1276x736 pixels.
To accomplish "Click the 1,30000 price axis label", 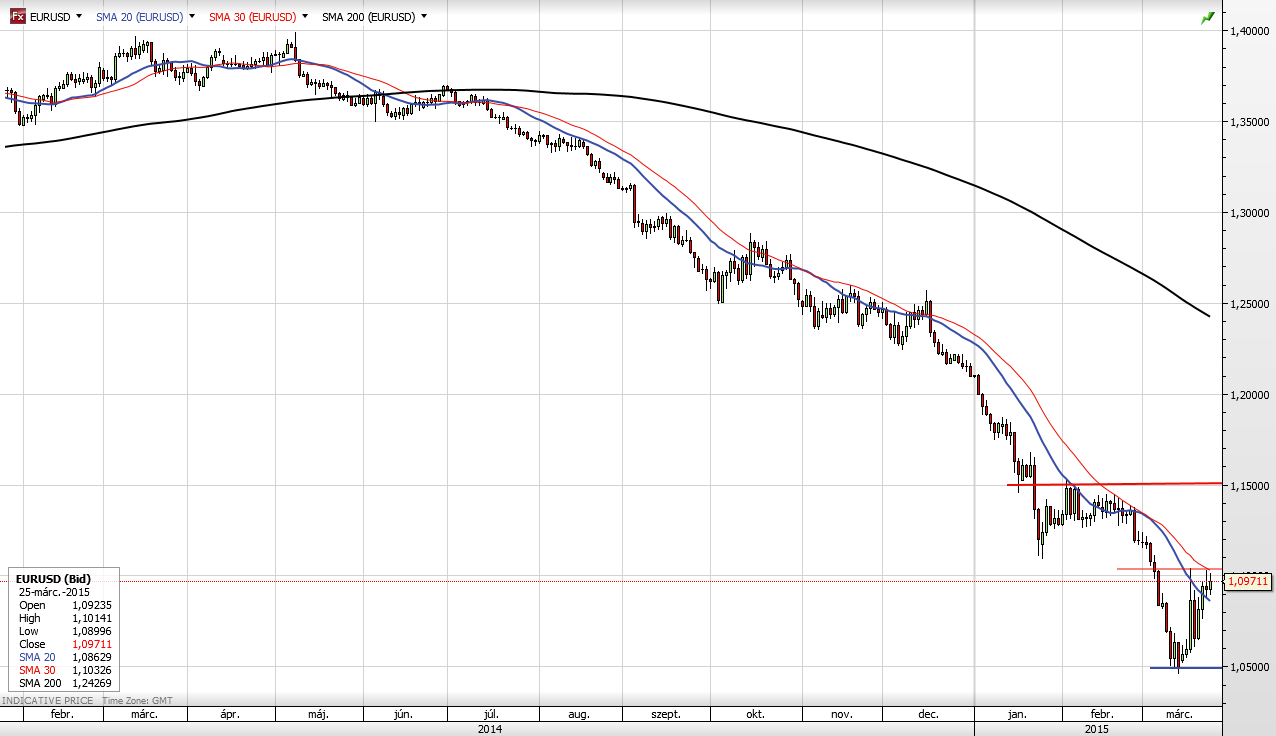I will (x=1250, y=213).
